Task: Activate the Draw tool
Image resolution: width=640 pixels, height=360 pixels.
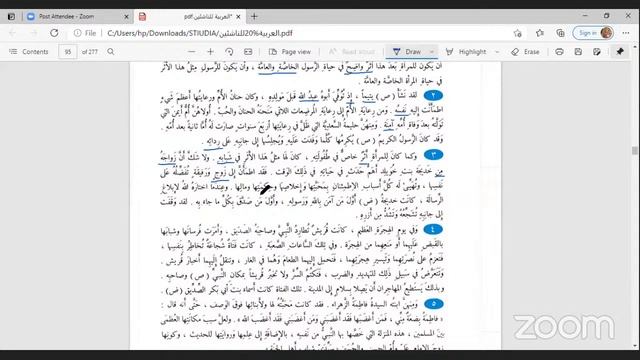Action: [407, 52]
